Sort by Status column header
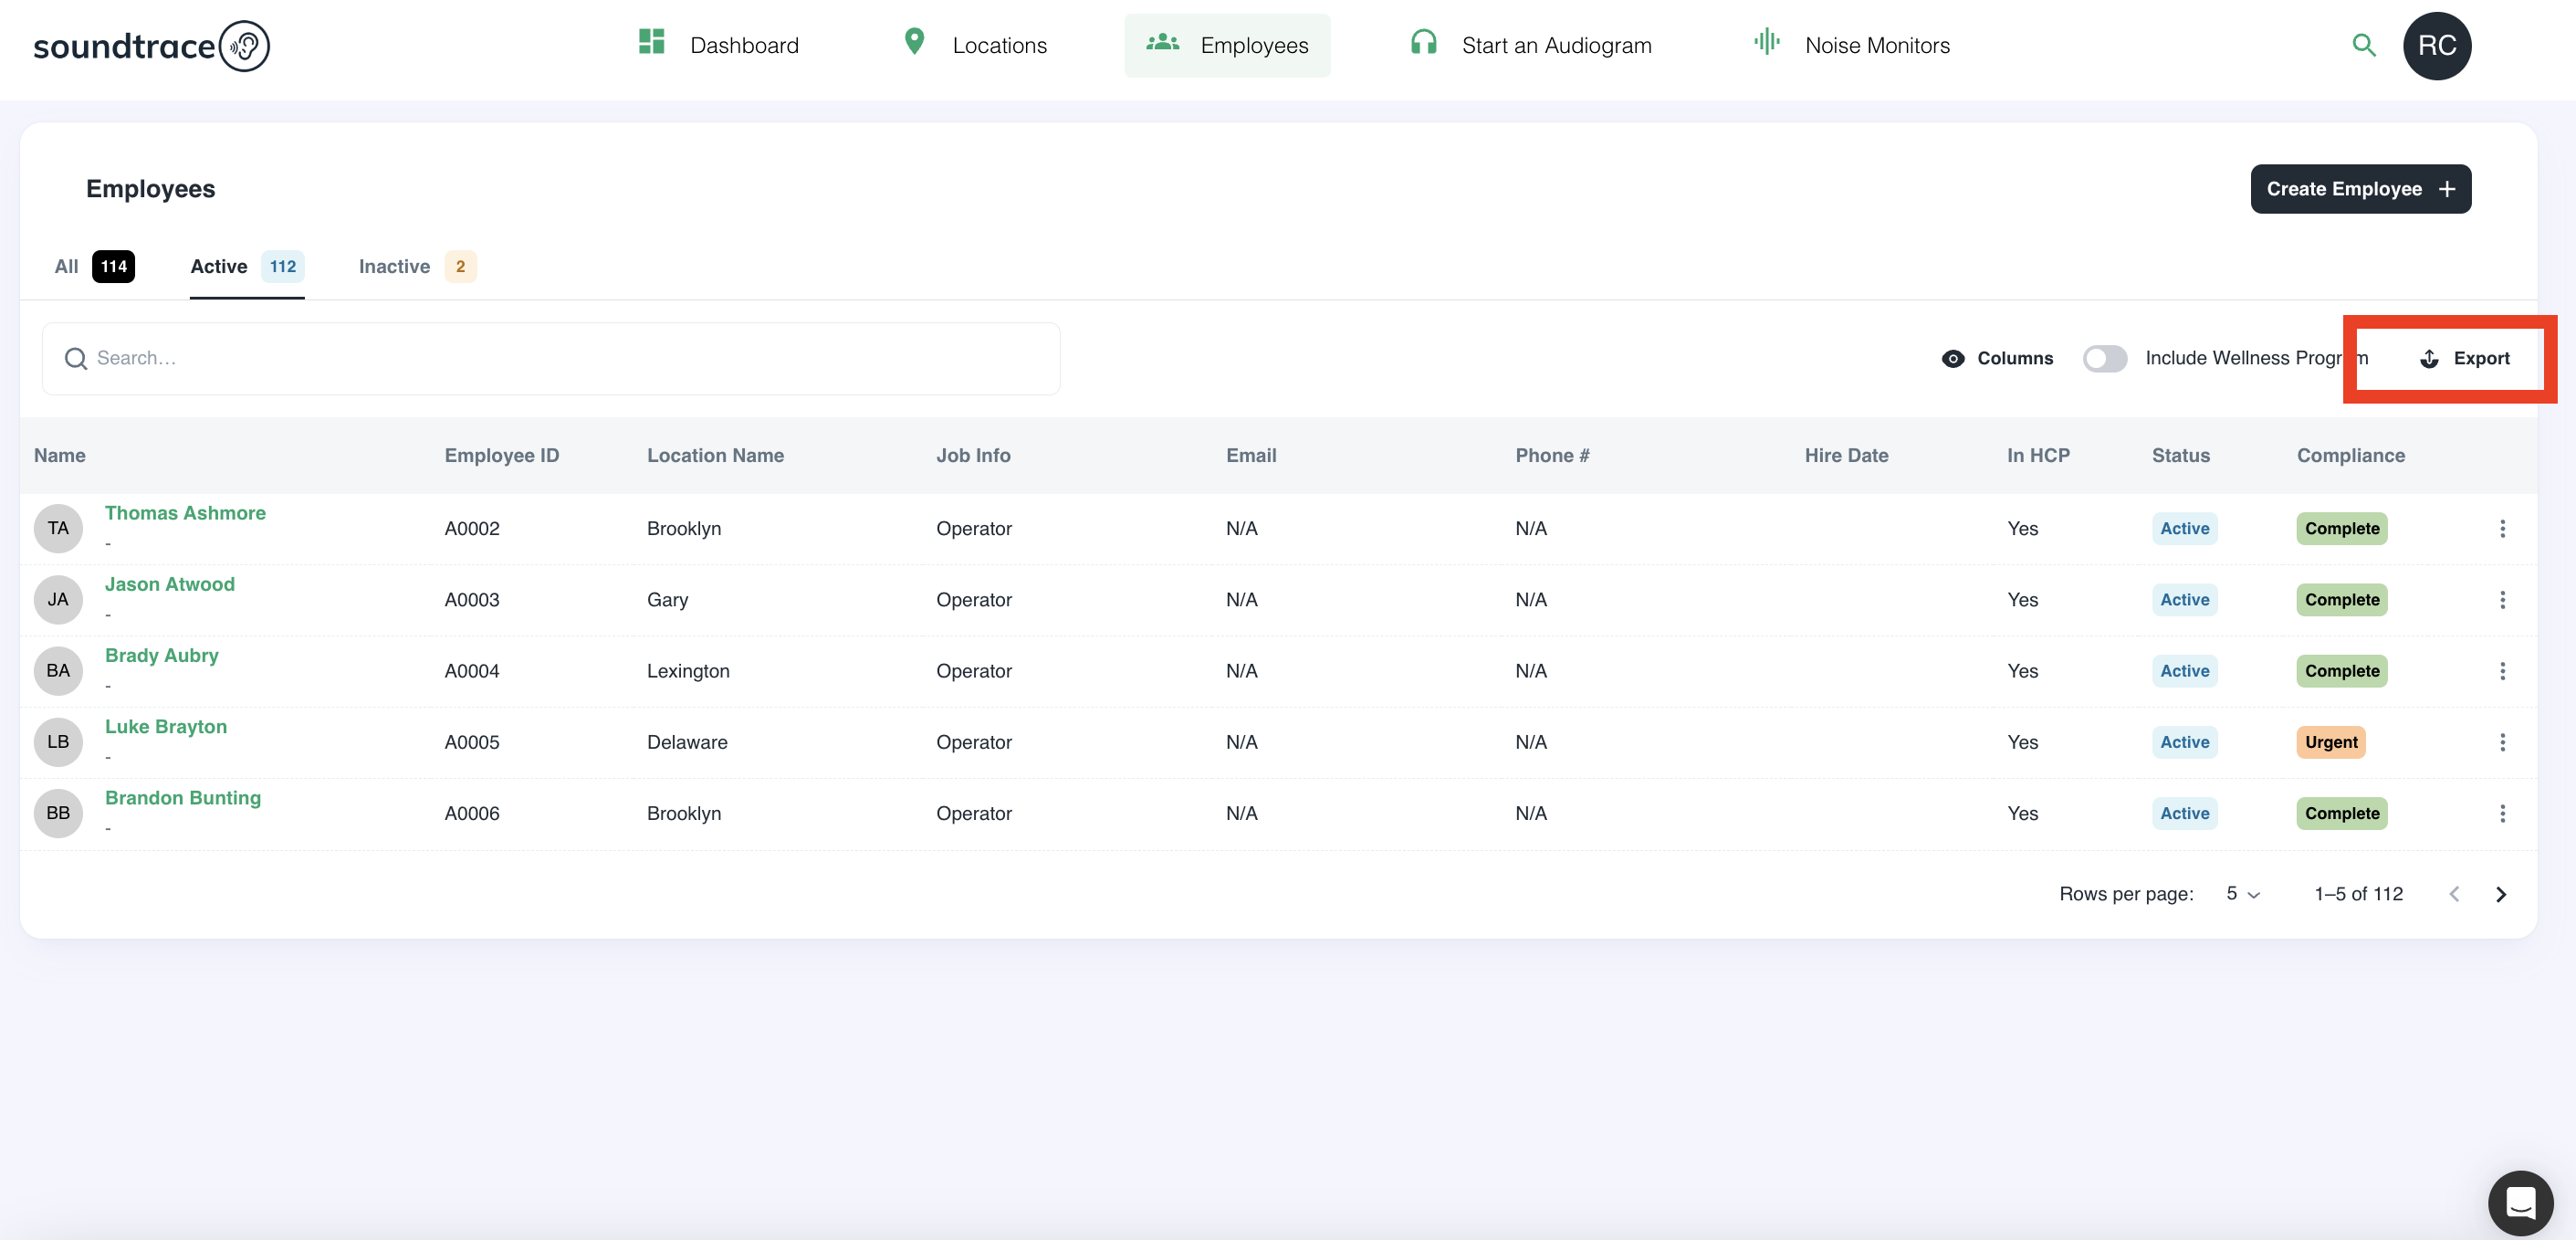Screen dimensions: 2576x1240 [2180, 455]
